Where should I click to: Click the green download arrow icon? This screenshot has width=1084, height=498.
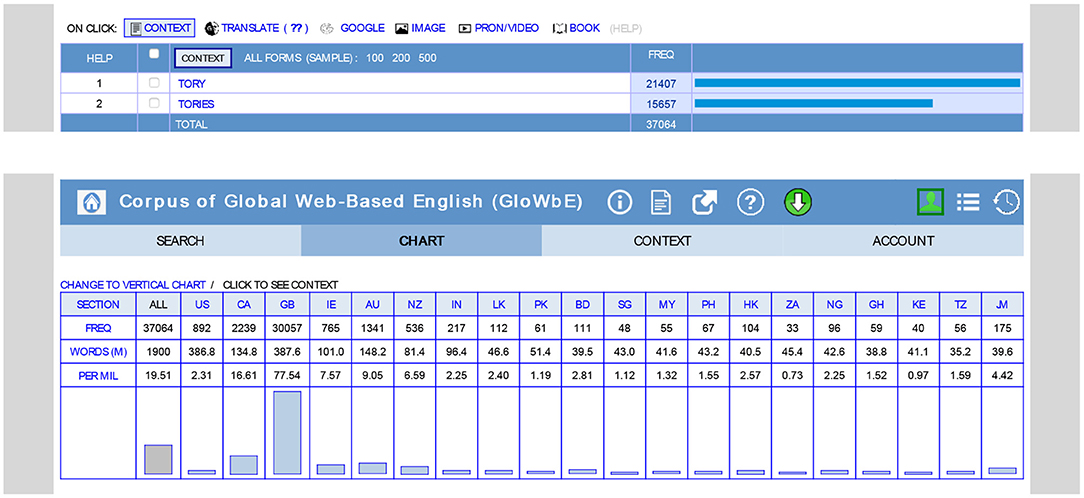click(x=798, y=202)
